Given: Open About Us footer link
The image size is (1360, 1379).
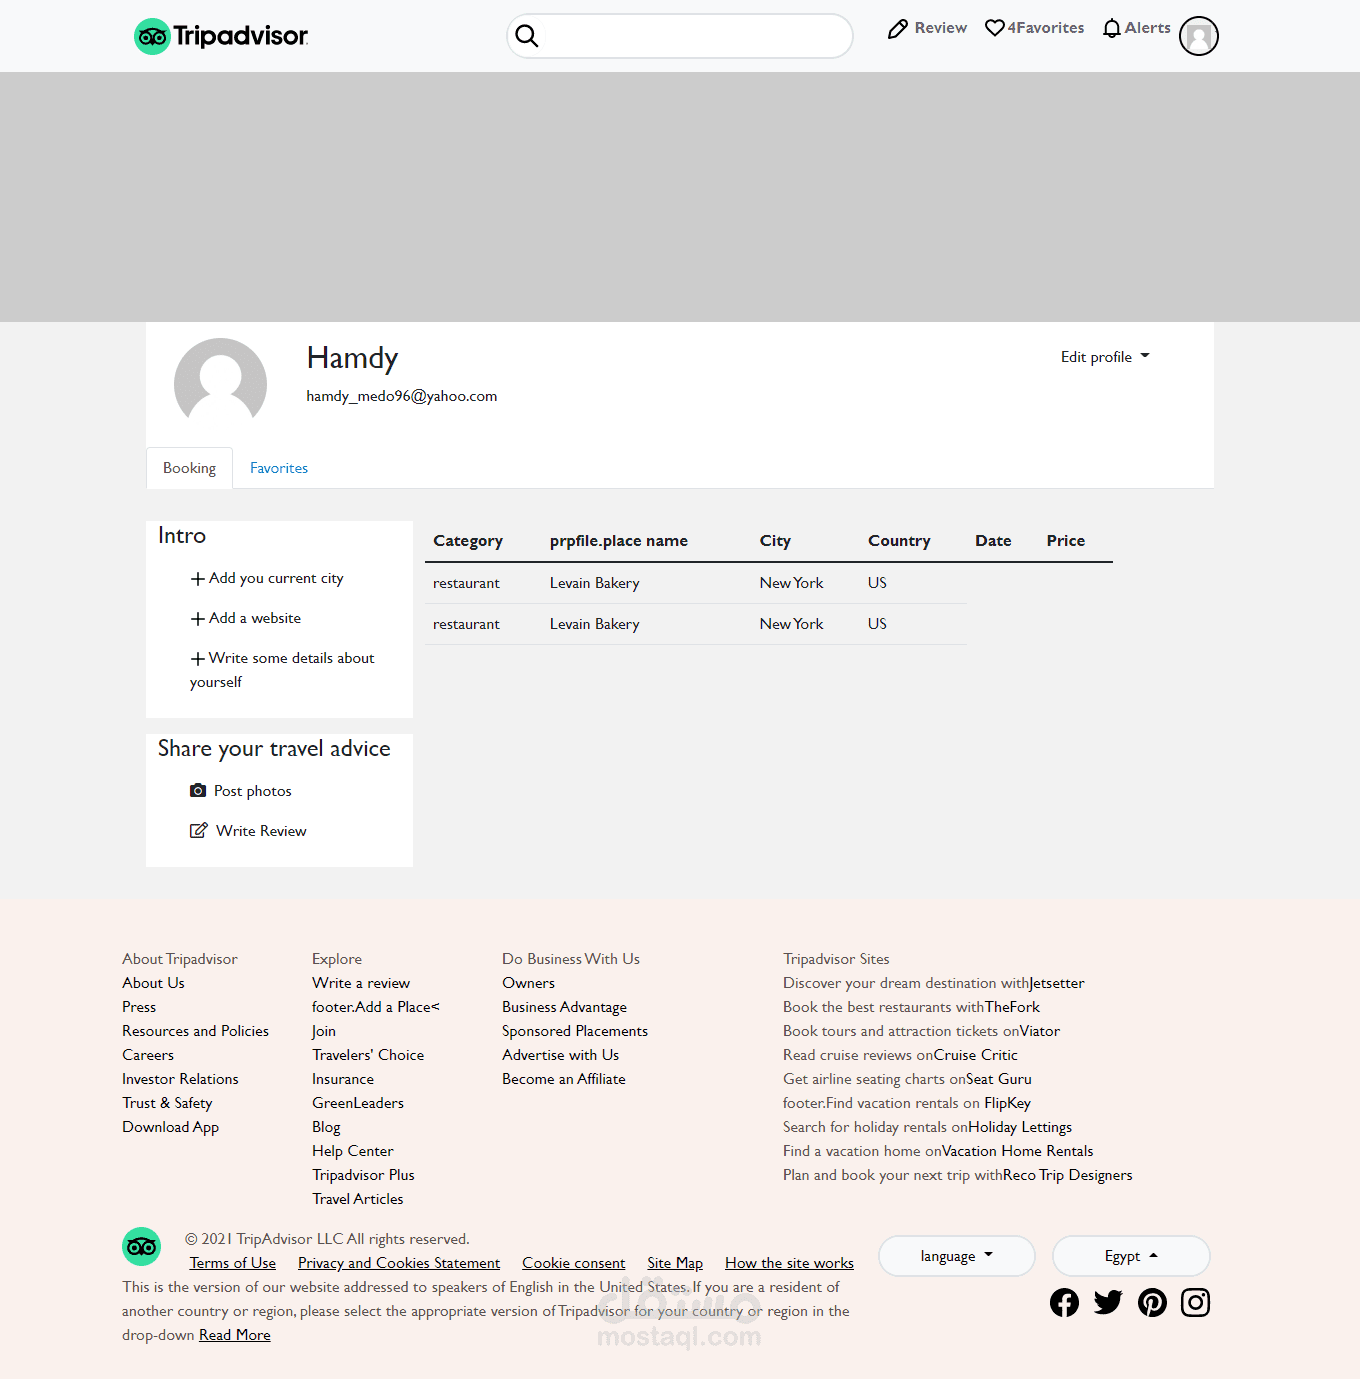Looking at the screenshot, I should pos(153,983).
